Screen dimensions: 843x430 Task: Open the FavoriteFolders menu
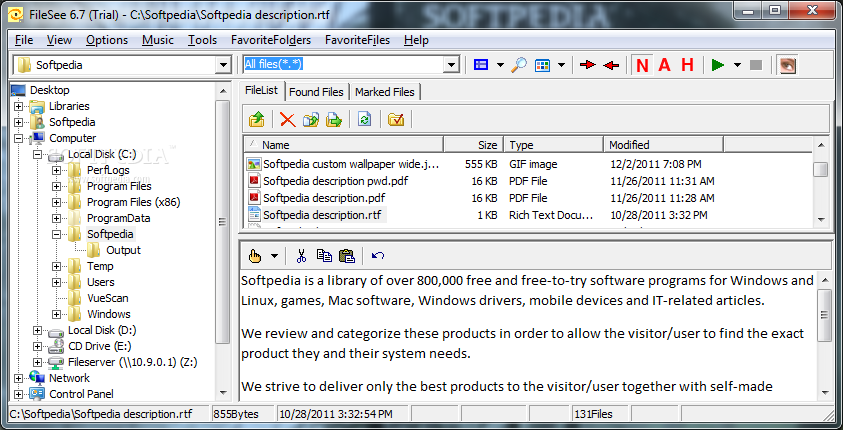(x=271, y=40)
